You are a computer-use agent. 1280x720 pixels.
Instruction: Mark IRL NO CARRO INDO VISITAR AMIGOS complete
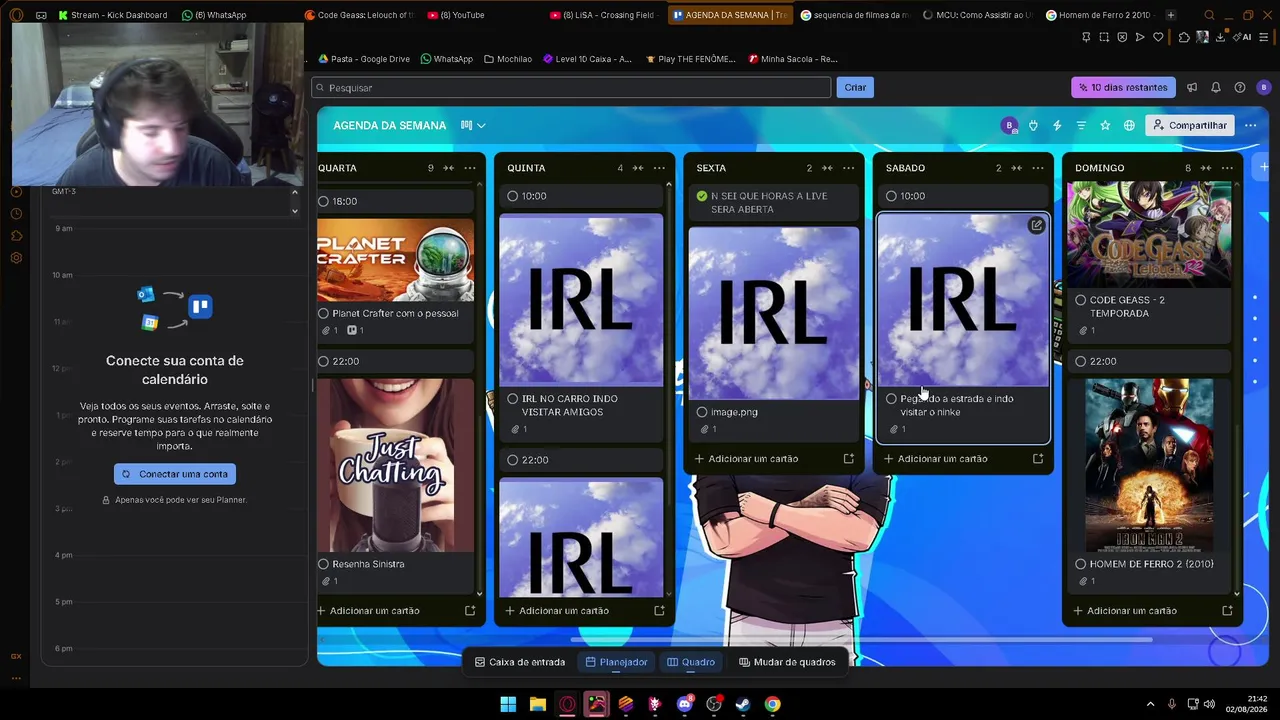513,399
